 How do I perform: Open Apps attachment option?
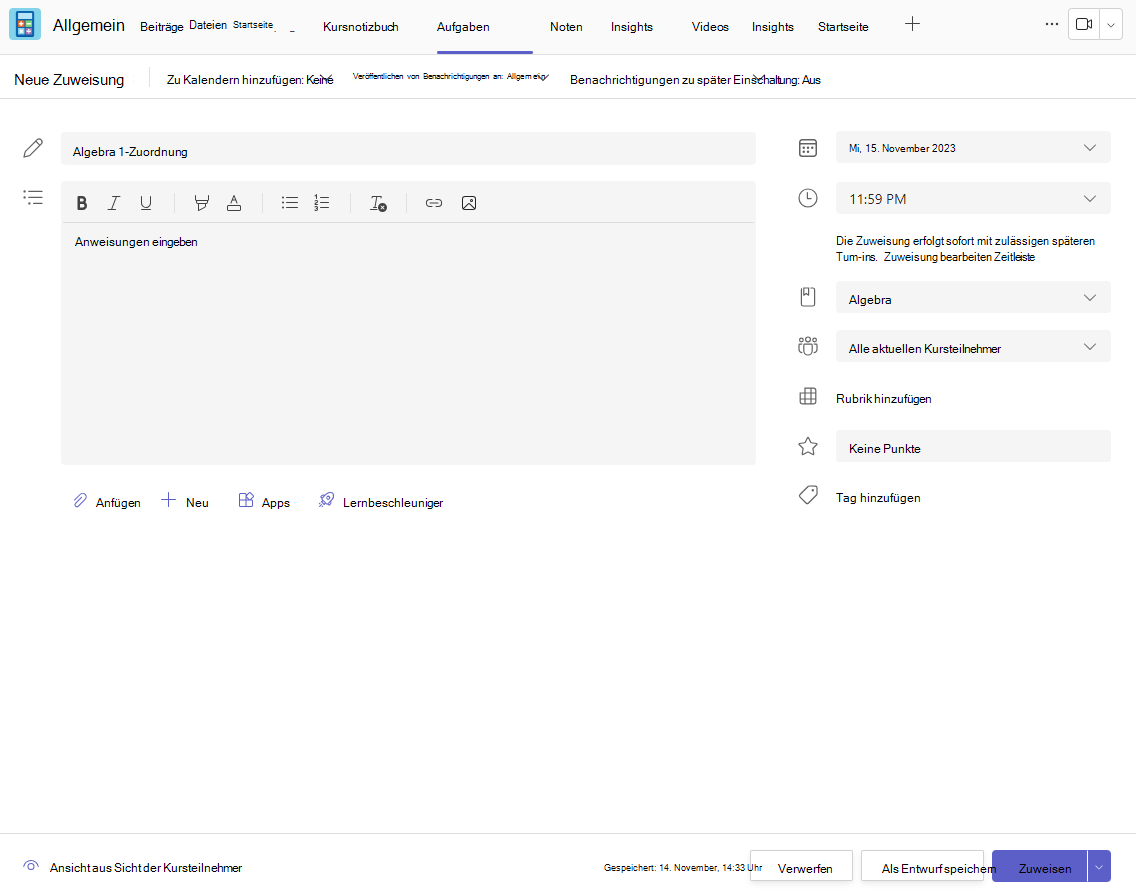tap(264, 501)
